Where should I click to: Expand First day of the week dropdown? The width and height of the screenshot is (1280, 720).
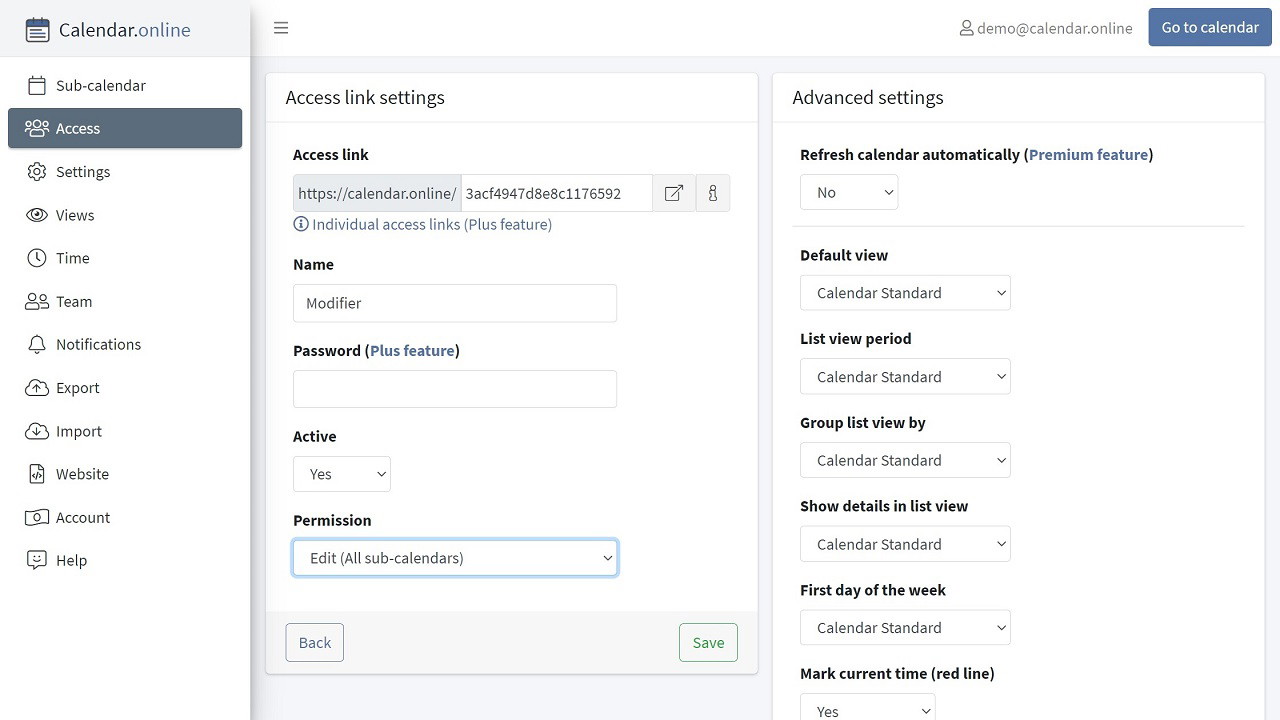(x=905, y=628)
